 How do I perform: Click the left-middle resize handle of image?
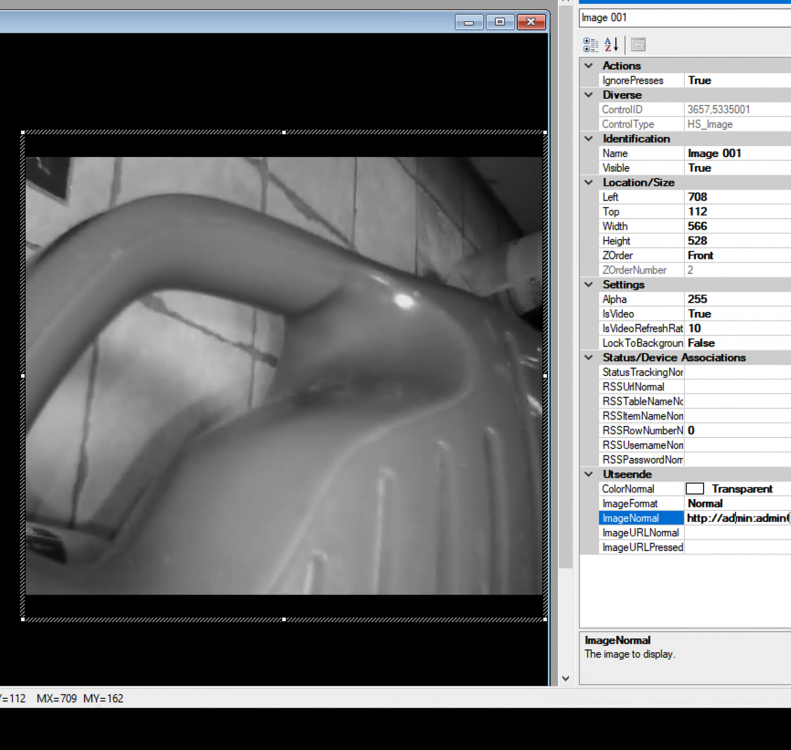tap(23, 375)
